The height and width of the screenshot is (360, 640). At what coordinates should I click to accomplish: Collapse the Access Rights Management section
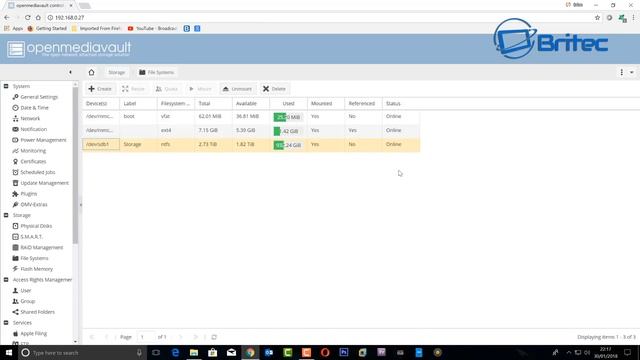tap(6, 280)
